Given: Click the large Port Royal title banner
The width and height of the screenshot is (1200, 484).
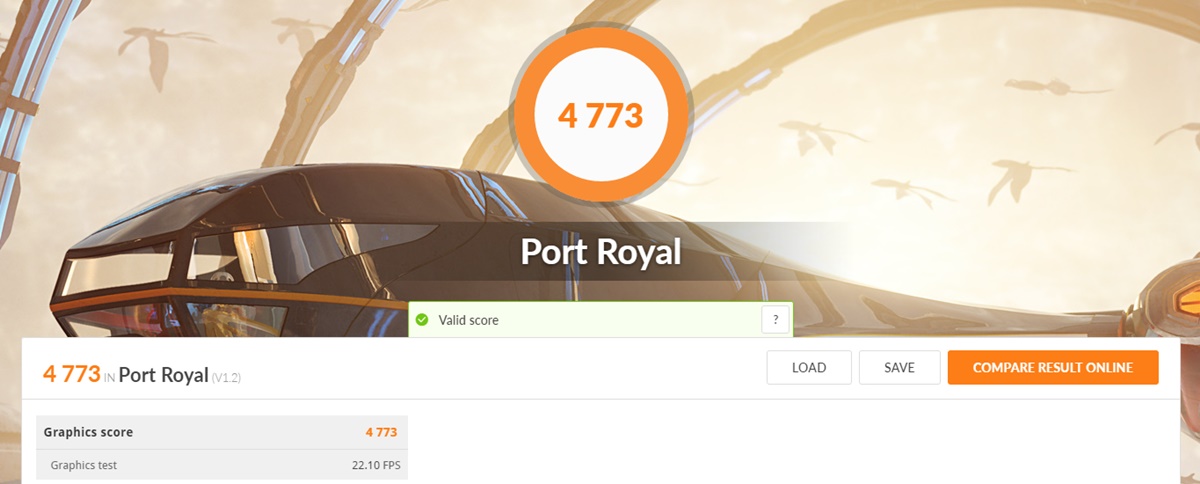Looking at the screenshot, I should click(600, 251).
